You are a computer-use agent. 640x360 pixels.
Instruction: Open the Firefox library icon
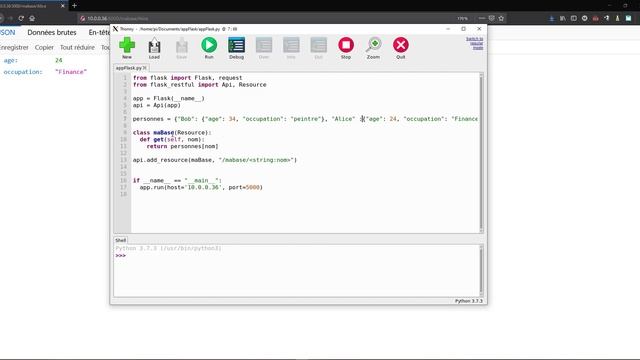click(x=563, y=18)
